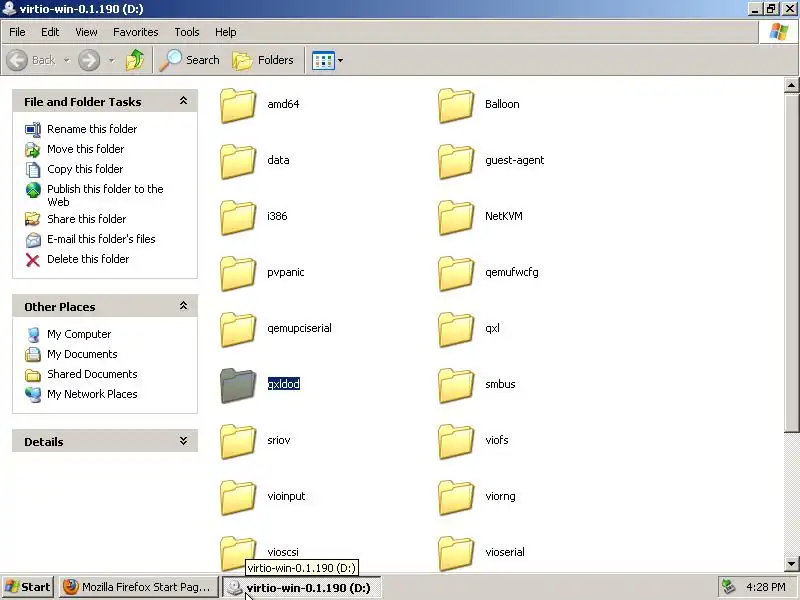Click the Views toolbar icon
The image size is (800, 600).
(323, 61)
